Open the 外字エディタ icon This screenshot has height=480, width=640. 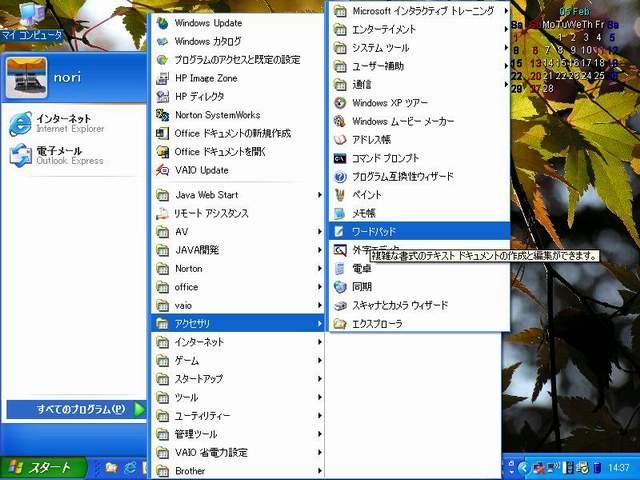(x=340, y=250)
